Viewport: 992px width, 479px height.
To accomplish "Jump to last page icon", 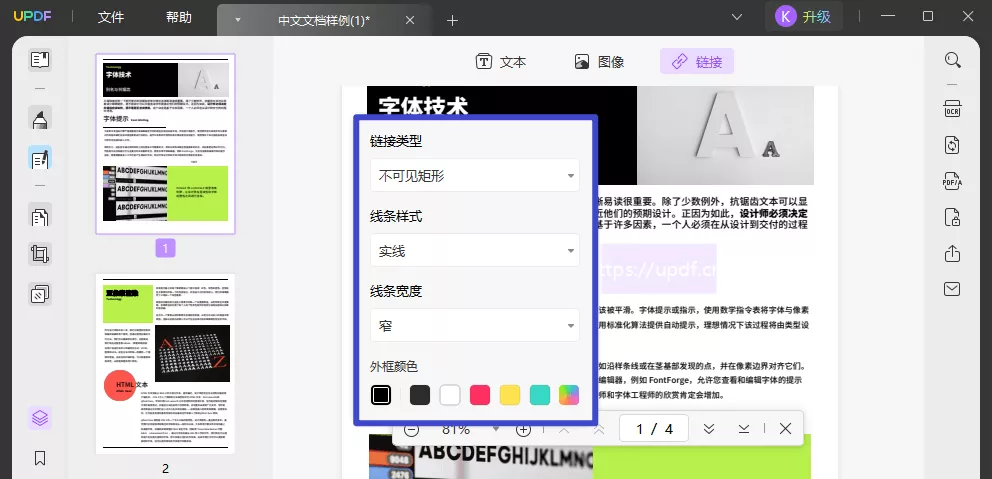I will tap(744, 428).
